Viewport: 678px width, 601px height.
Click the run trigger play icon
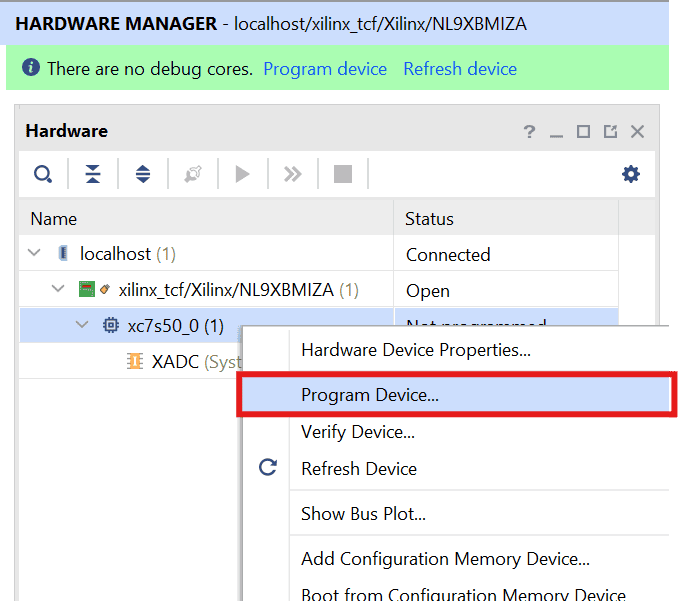pyautogui.click(x=242, y=174)
